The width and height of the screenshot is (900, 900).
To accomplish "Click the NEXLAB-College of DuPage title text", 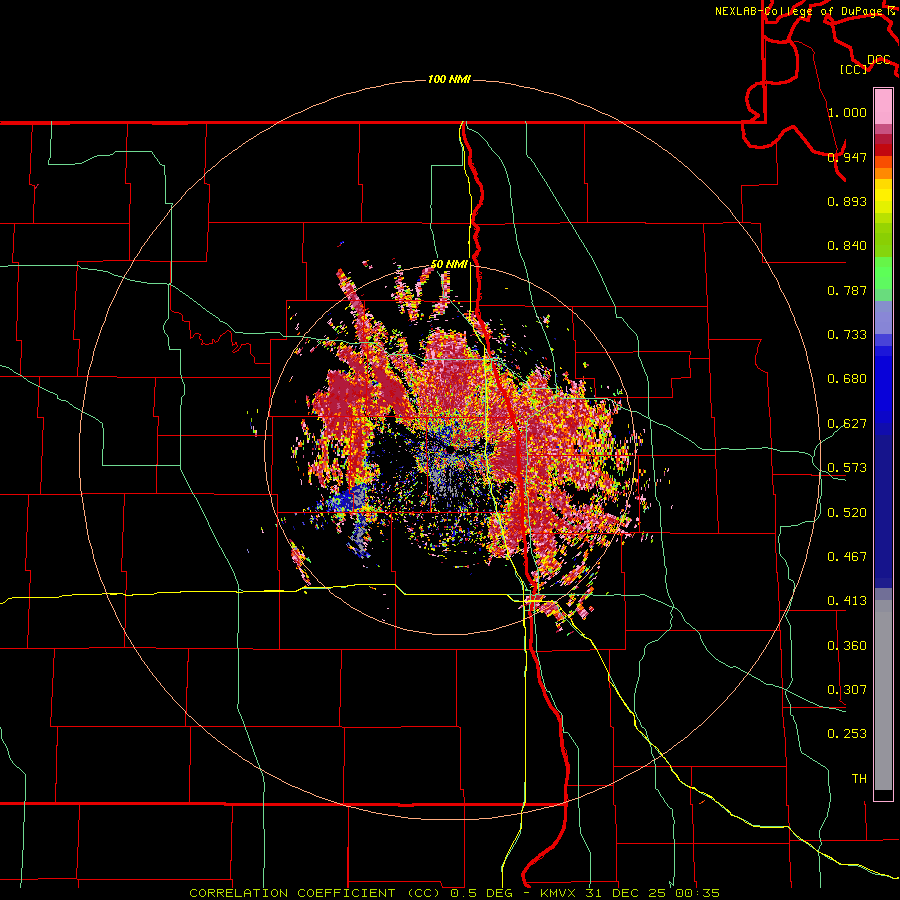I will pyautogui.click(x=799, y=11).
